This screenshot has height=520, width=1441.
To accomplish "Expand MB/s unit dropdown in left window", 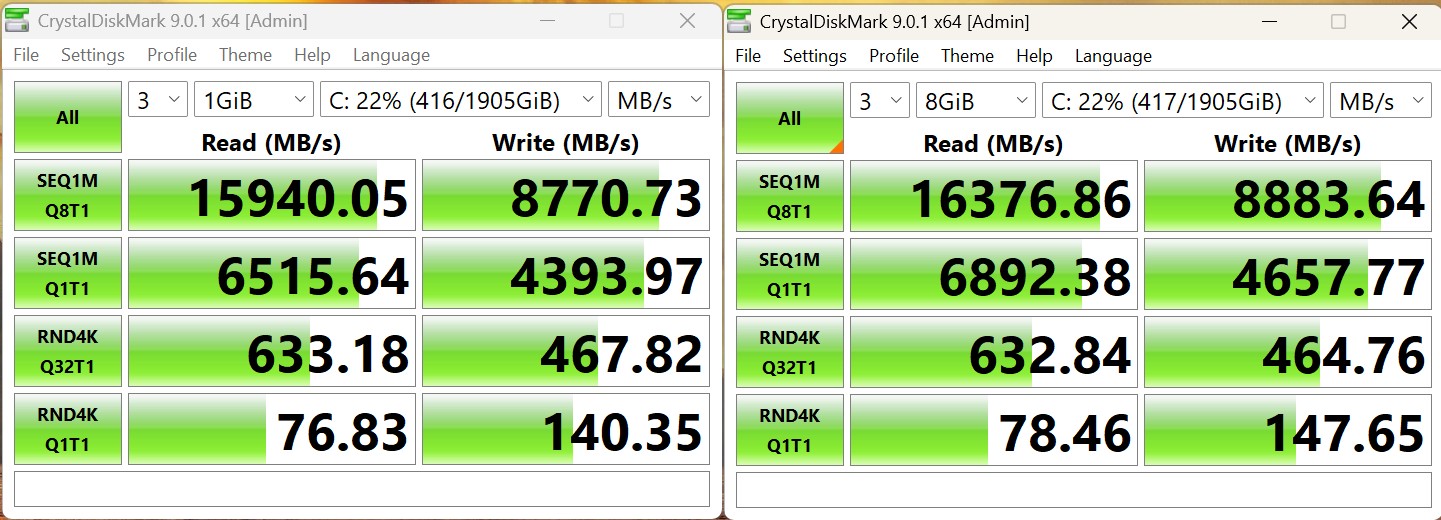I will click(659, 100).
